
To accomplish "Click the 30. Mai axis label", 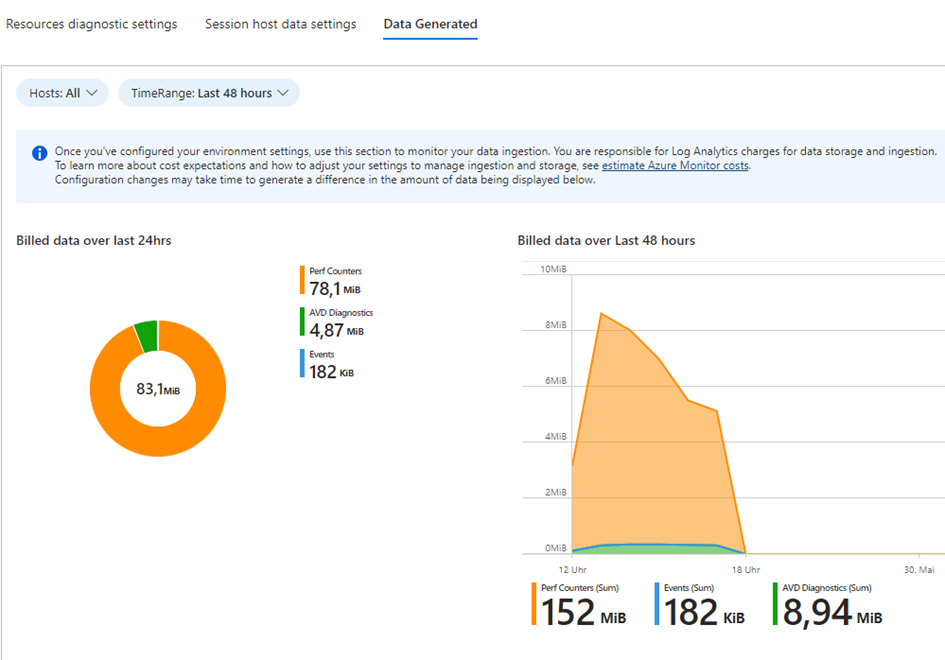I will pyautogui.click(x=919, y=570).
